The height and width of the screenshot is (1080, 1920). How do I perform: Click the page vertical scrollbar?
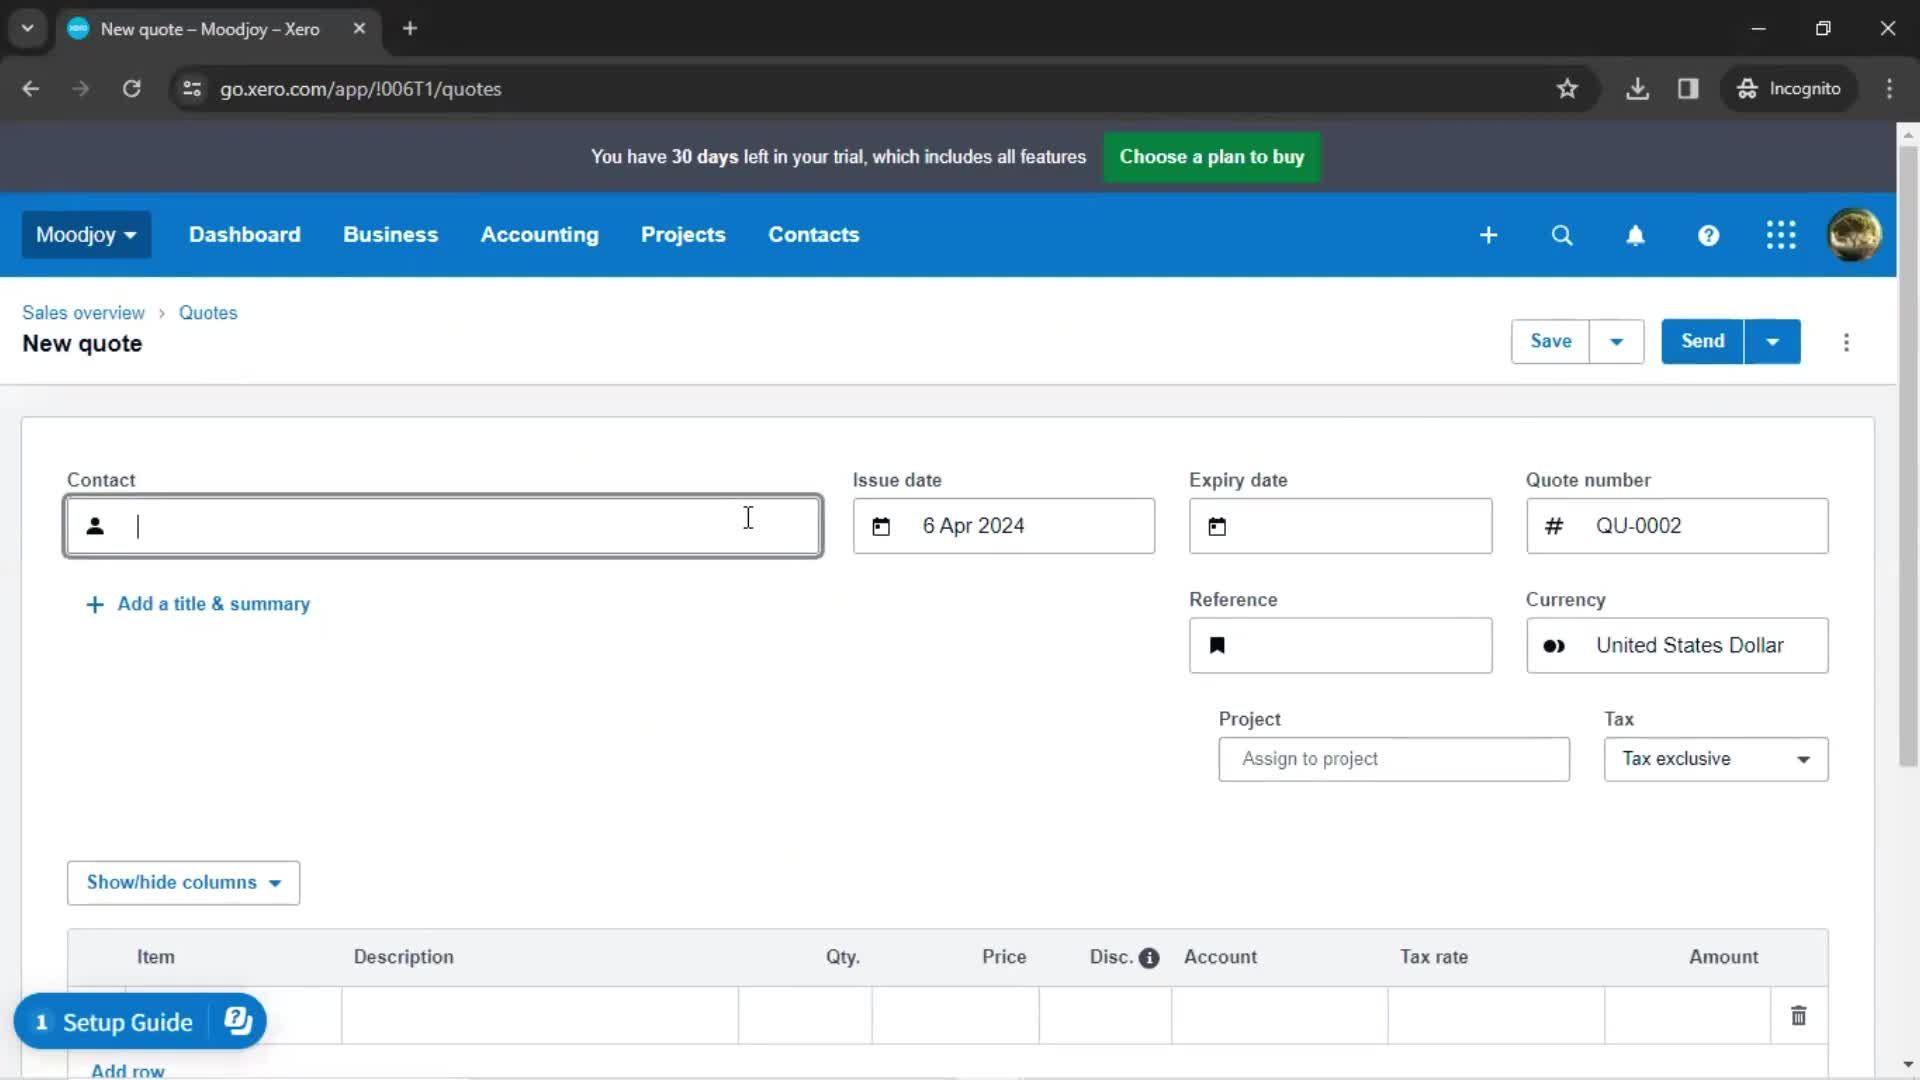[1908, 455]
